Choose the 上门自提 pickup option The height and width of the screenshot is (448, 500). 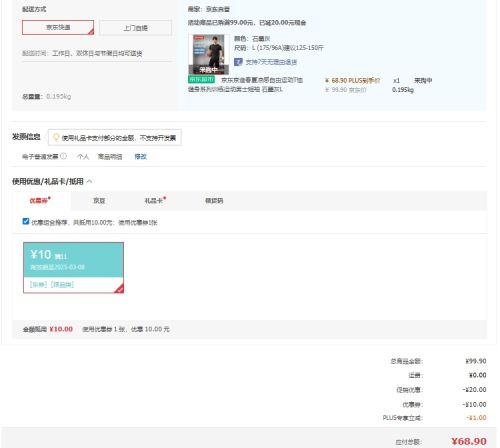[x=135, y=28]
